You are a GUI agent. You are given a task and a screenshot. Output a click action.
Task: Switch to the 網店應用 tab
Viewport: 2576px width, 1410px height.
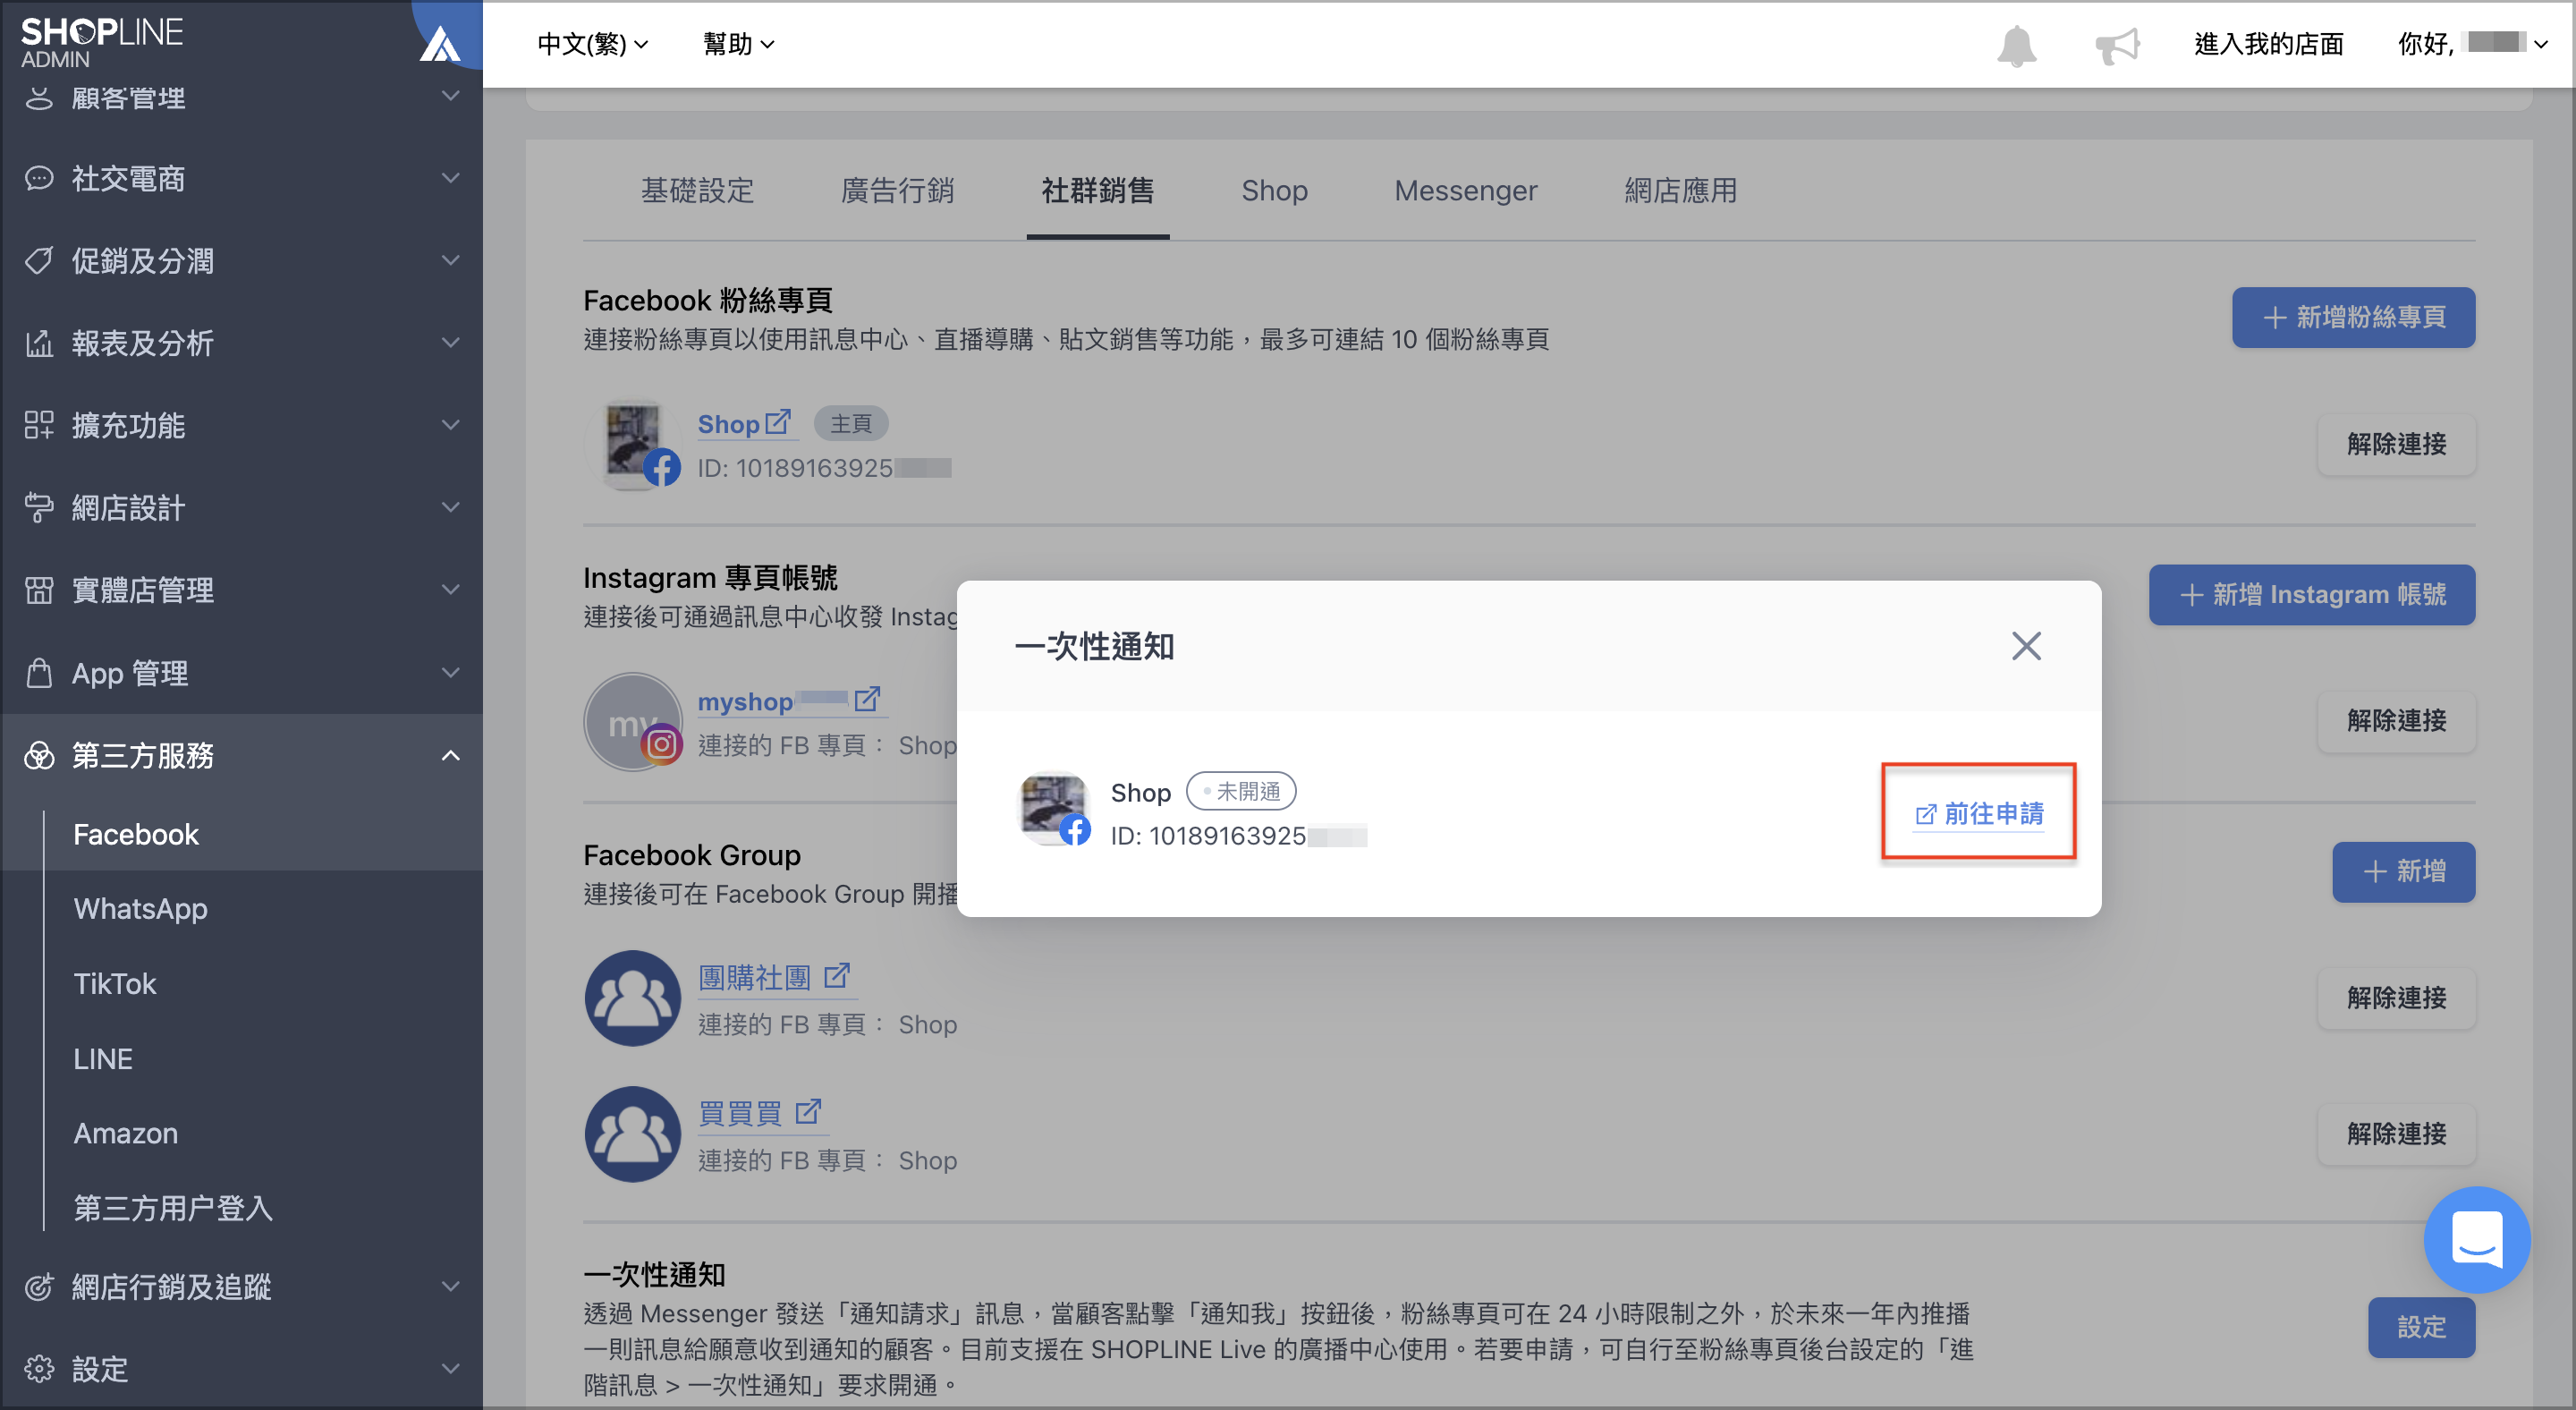(x=1680, y=190)
